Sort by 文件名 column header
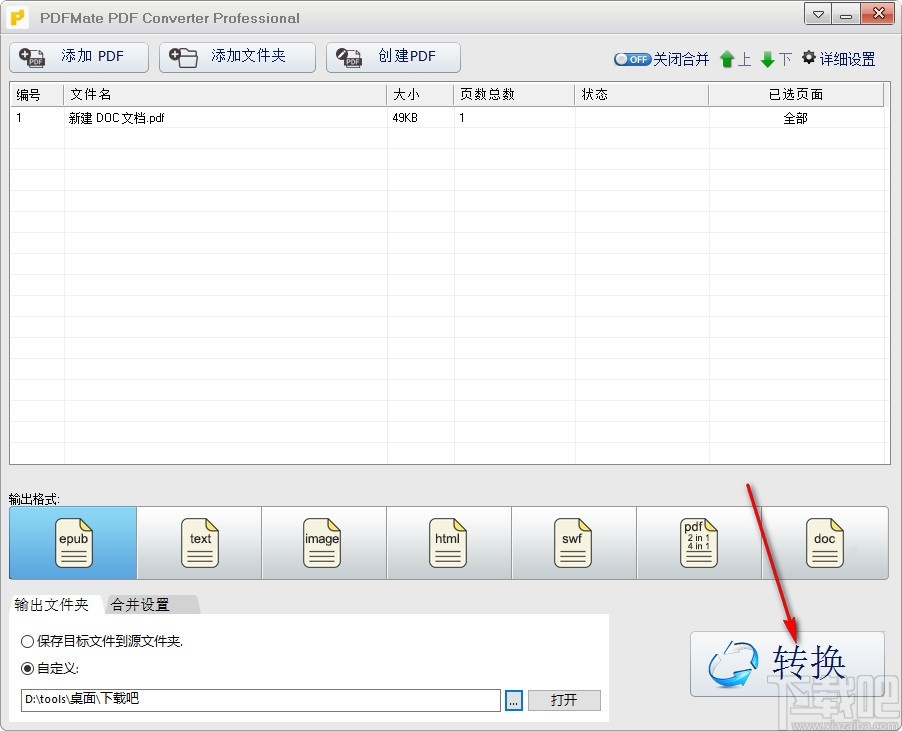The width and height of the screenshot is (902, 731). pos(225,95)
